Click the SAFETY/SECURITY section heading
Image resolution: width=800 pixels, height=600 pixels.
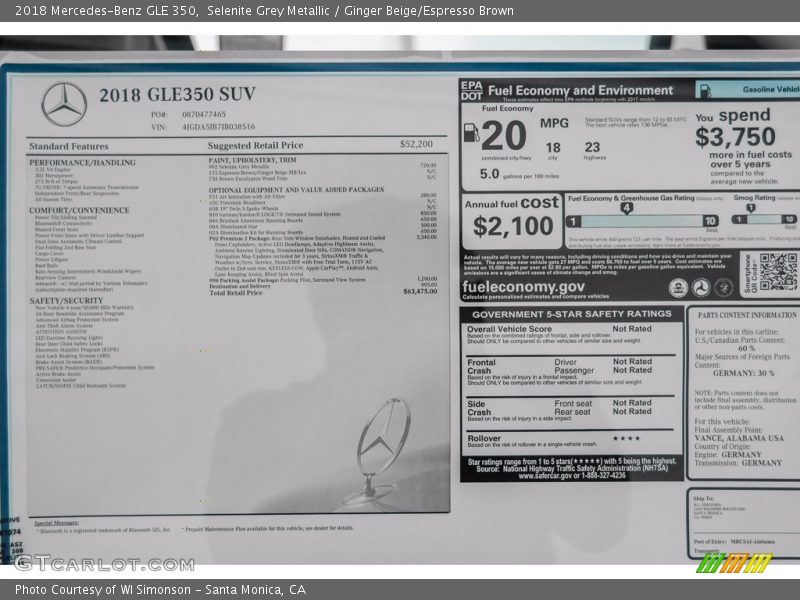pos(66,301)
